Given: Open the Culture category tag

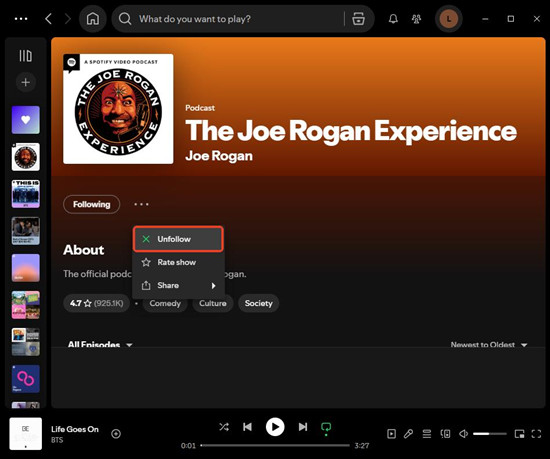Looking at the screenshot, I should coord(213,303).
